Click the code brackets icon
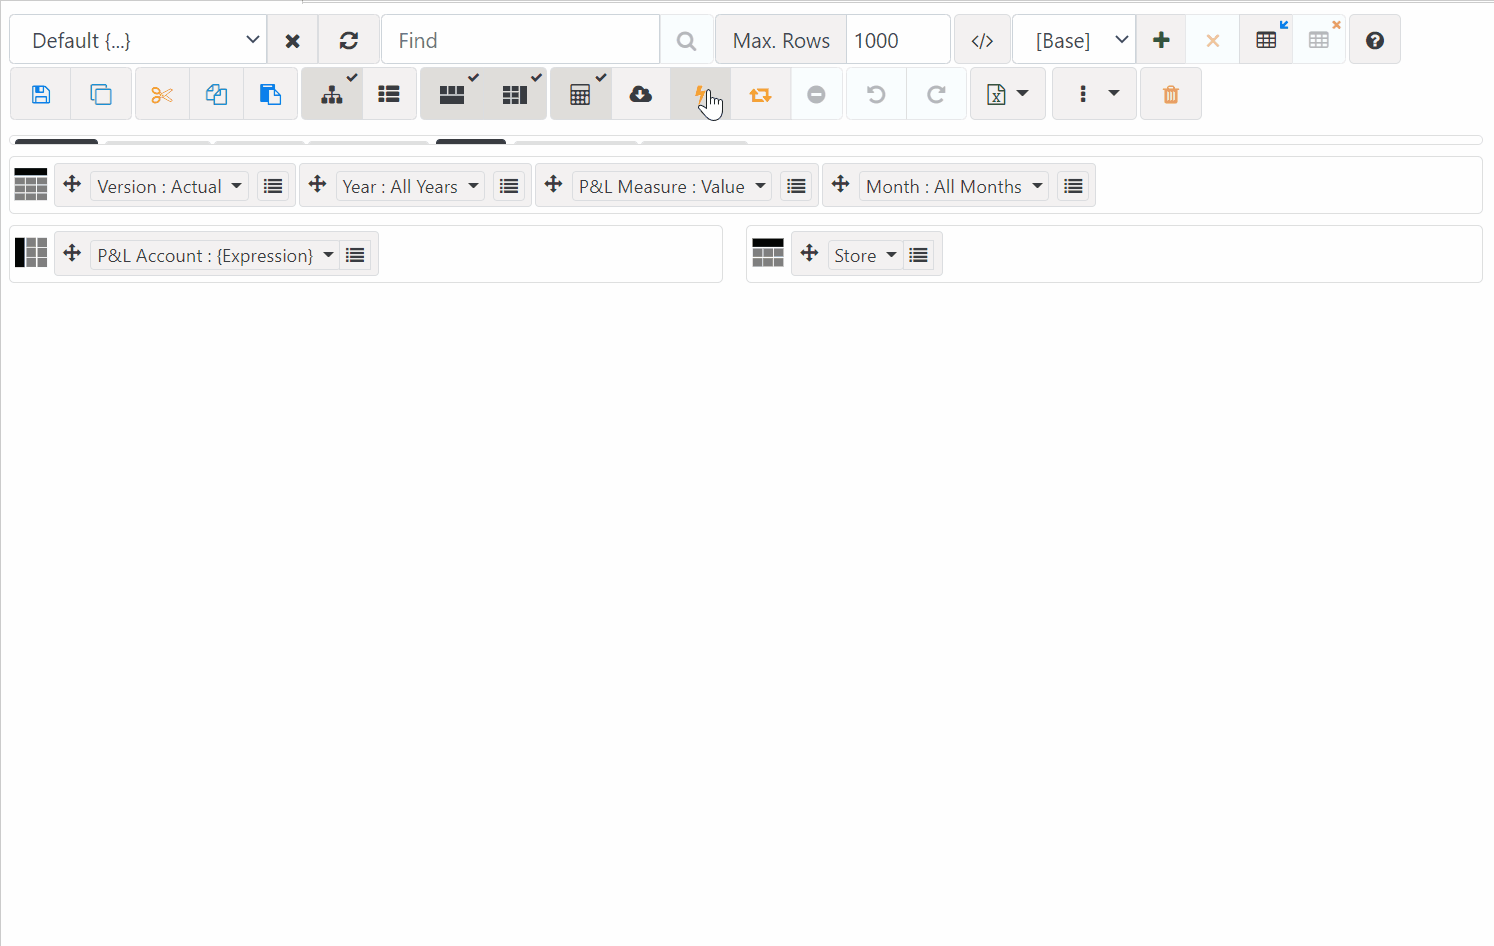This screenshot has width=1494, height=946. pos(982,41)
